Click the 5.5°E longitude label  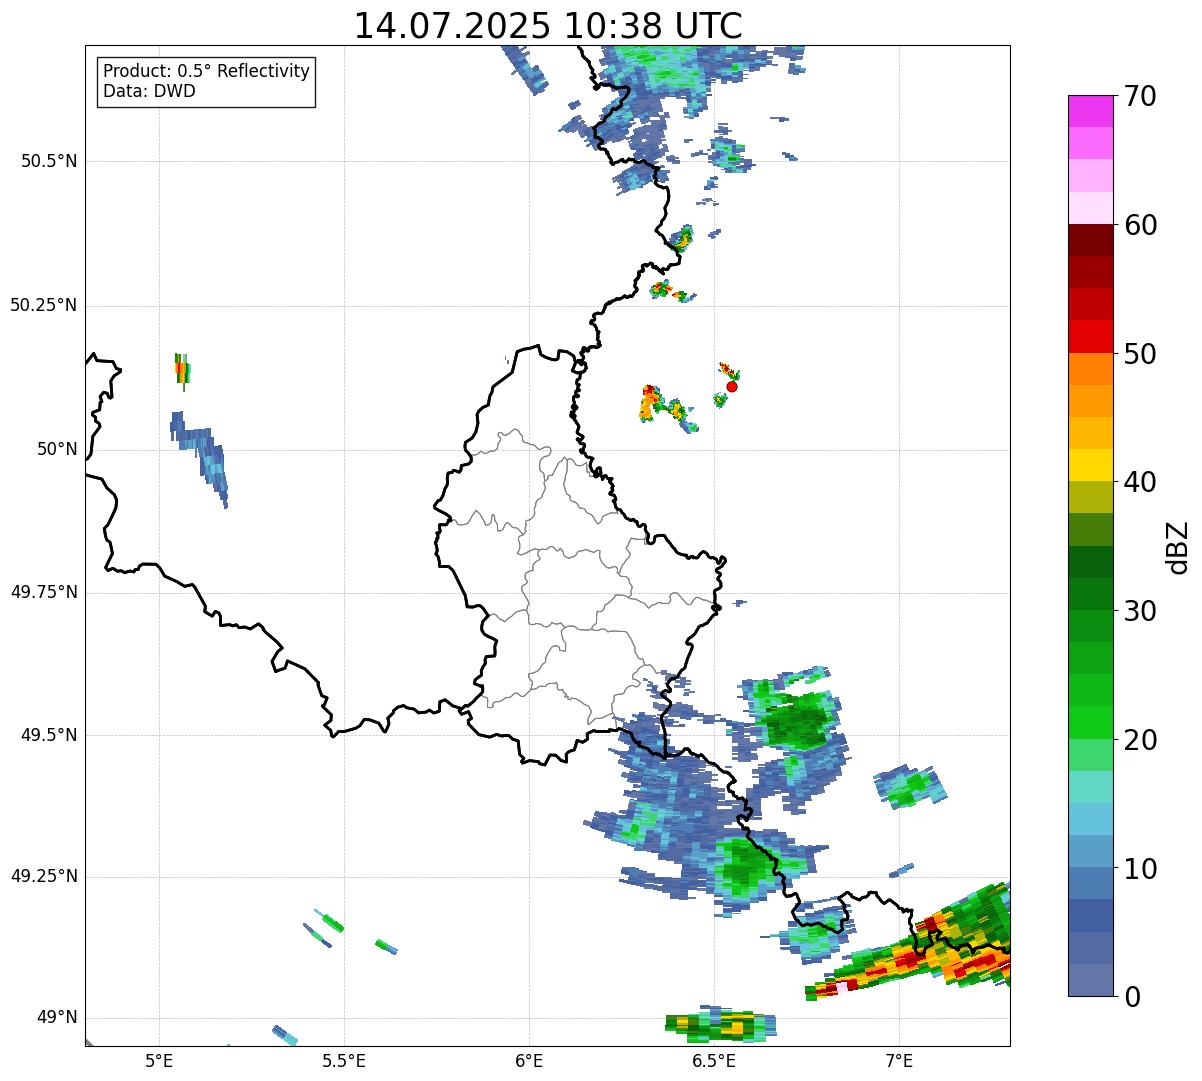tap(344, 1061)
